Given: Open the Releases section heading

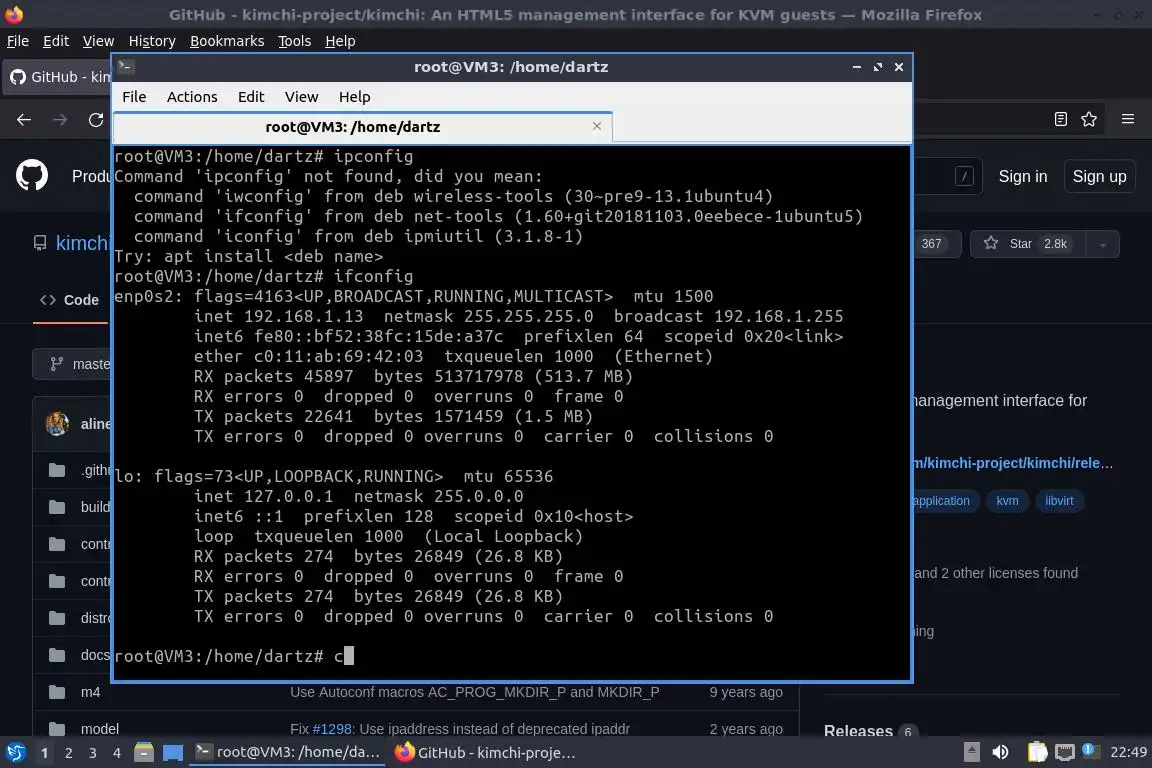Looking at the screenshot, I should [x=858, y=731].
